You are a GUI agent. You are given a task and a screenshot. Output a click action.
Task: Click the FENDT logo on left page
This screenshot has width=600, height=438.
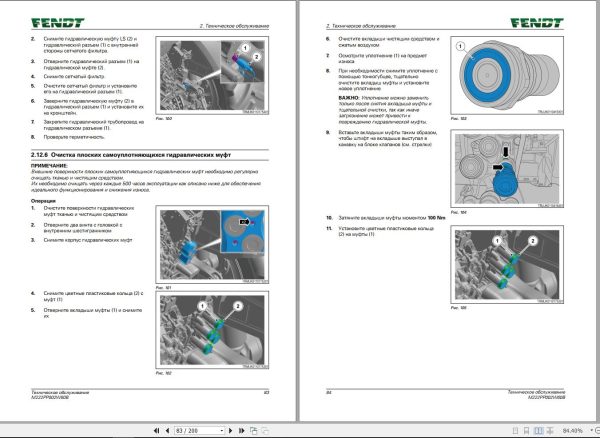click(x=58, y=23)
